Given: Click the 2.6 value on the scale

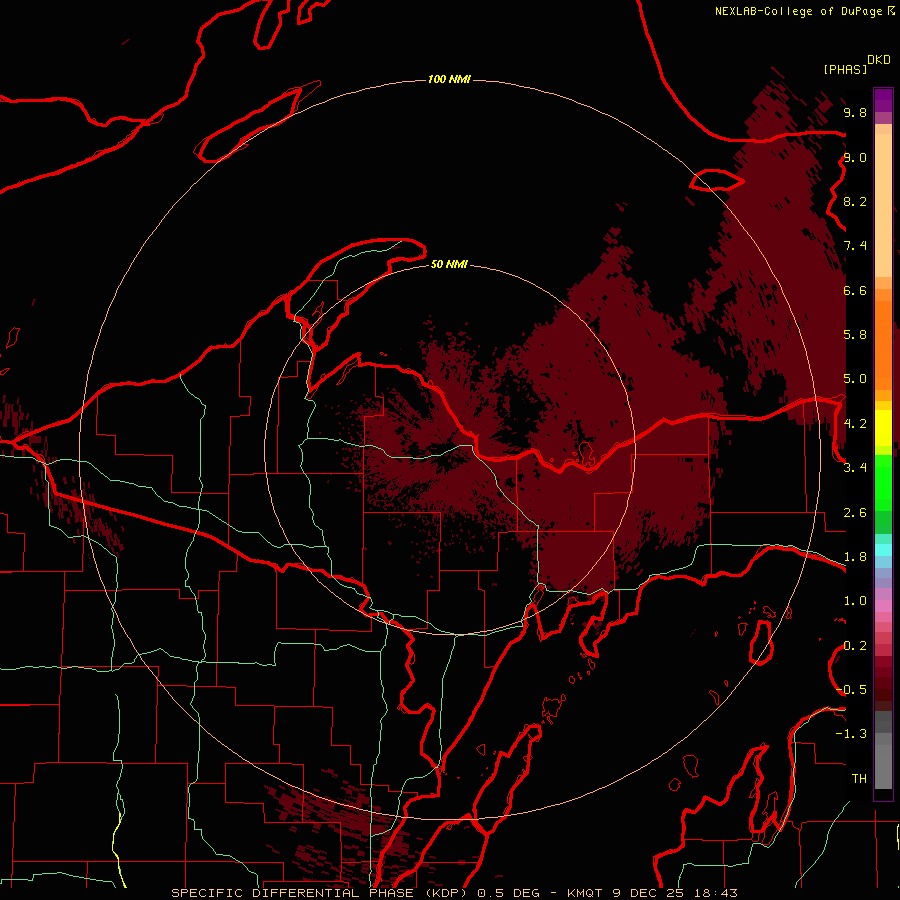Looking at the screenshot, I should [855, 513].
